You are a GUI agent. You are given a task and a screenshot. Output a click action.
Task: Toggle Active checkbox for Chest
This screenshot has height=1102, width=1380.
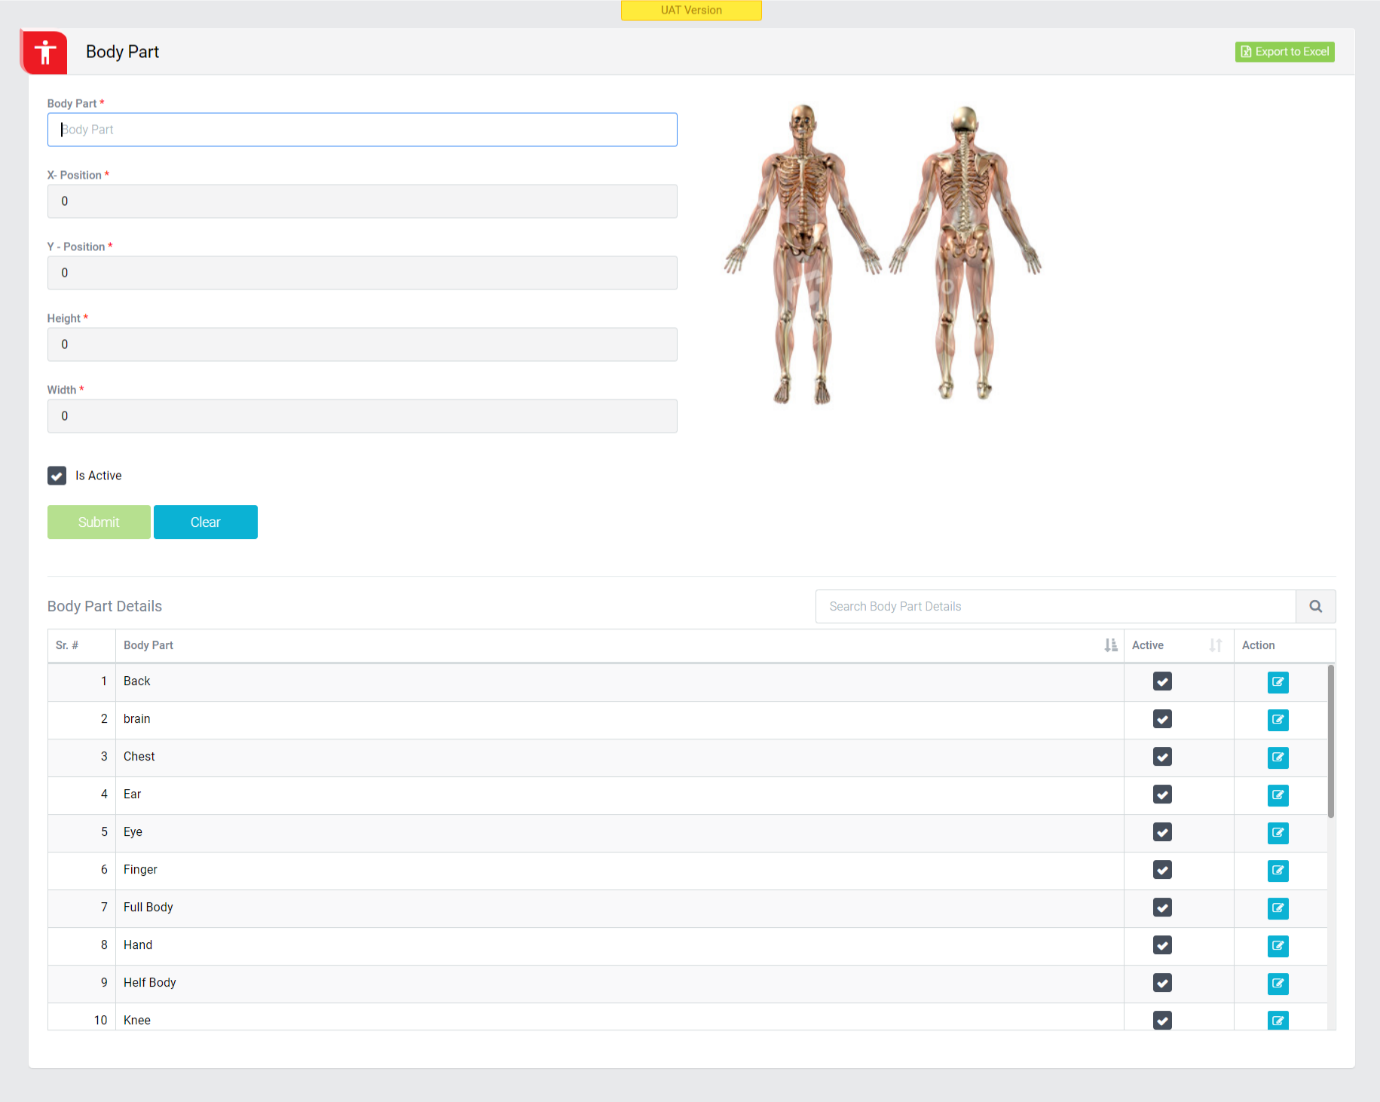(1162, 757)
